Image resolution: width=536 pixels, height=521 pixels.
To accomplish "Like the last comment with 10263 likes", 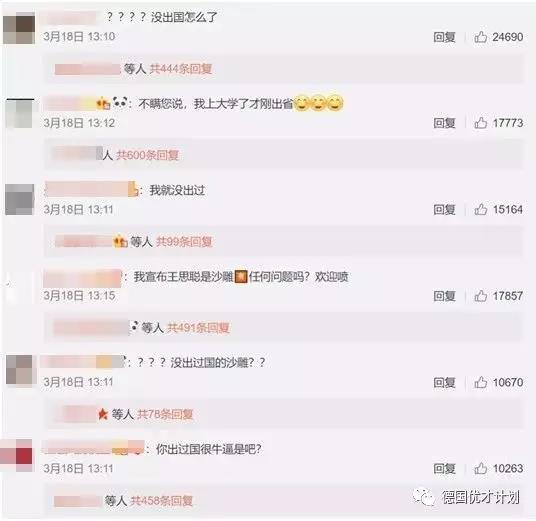I will tap(480, 468).
